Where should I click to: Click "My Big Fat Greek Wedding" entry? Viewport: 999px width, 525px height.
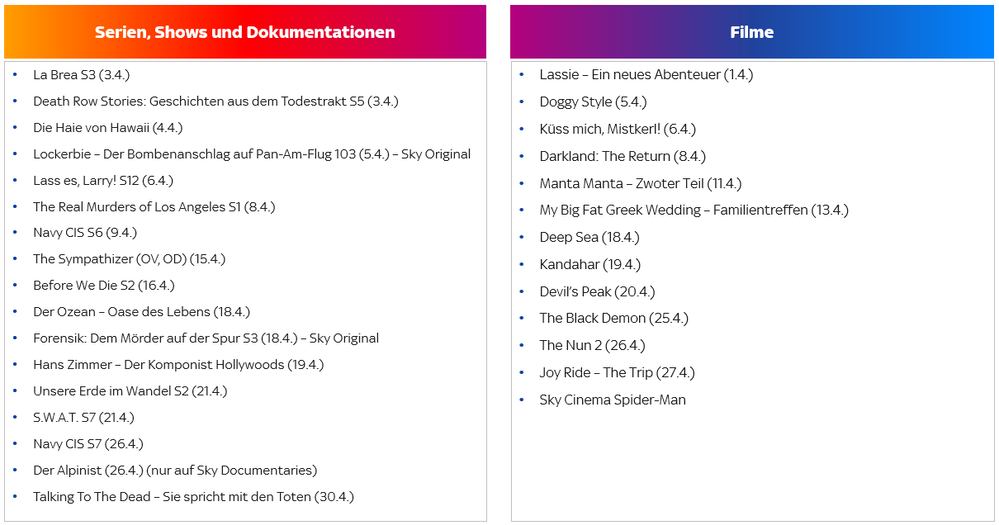693,210
